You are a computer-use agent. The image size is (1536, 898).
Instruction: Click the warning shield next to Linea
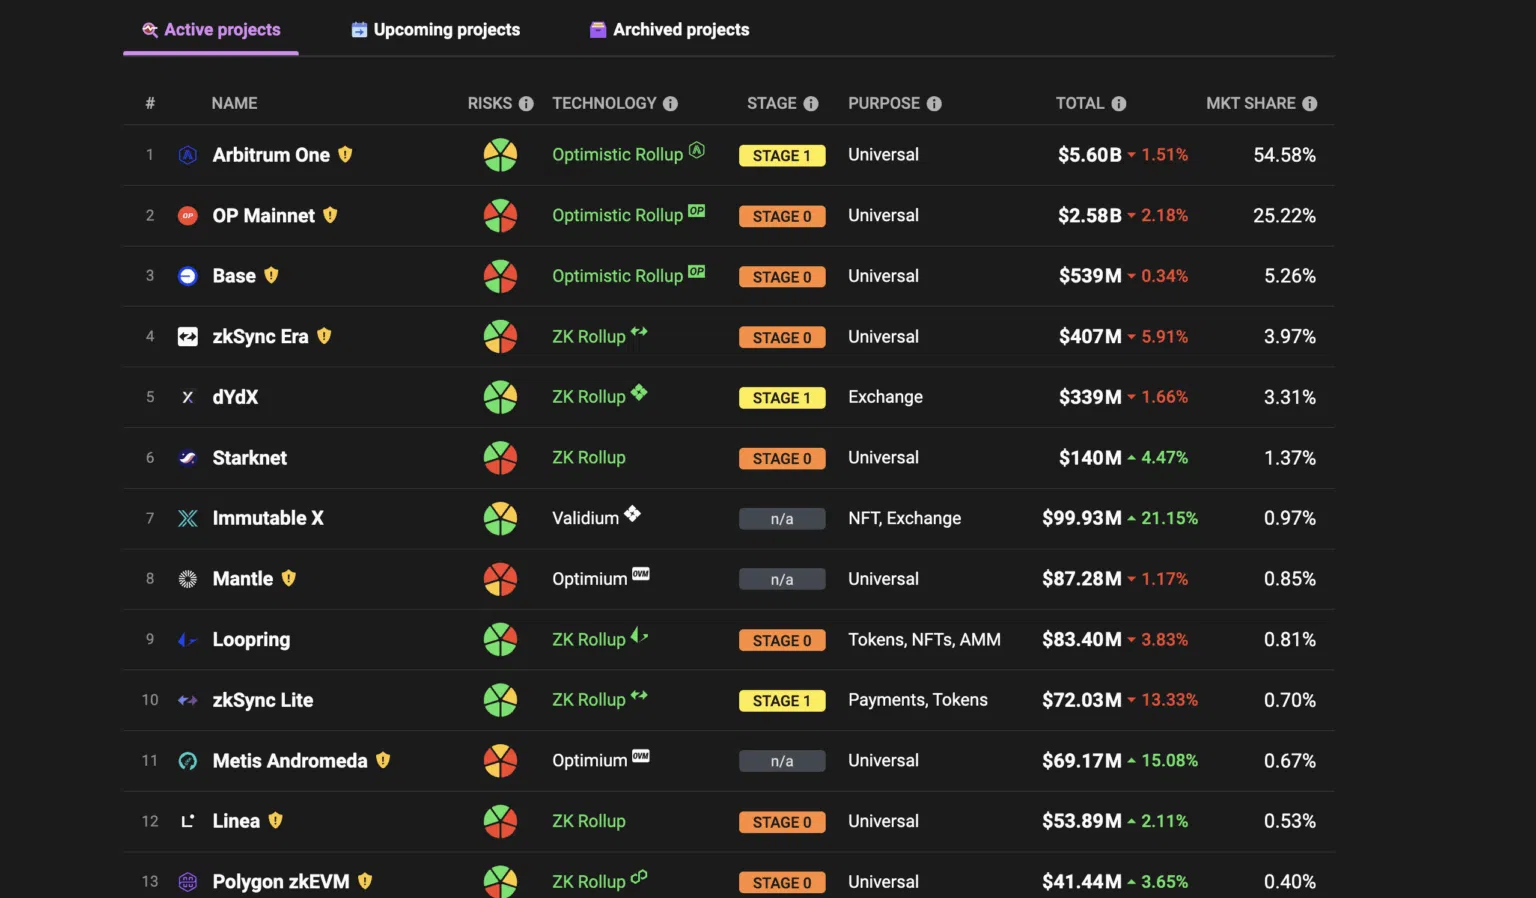[x=276, y=820]
